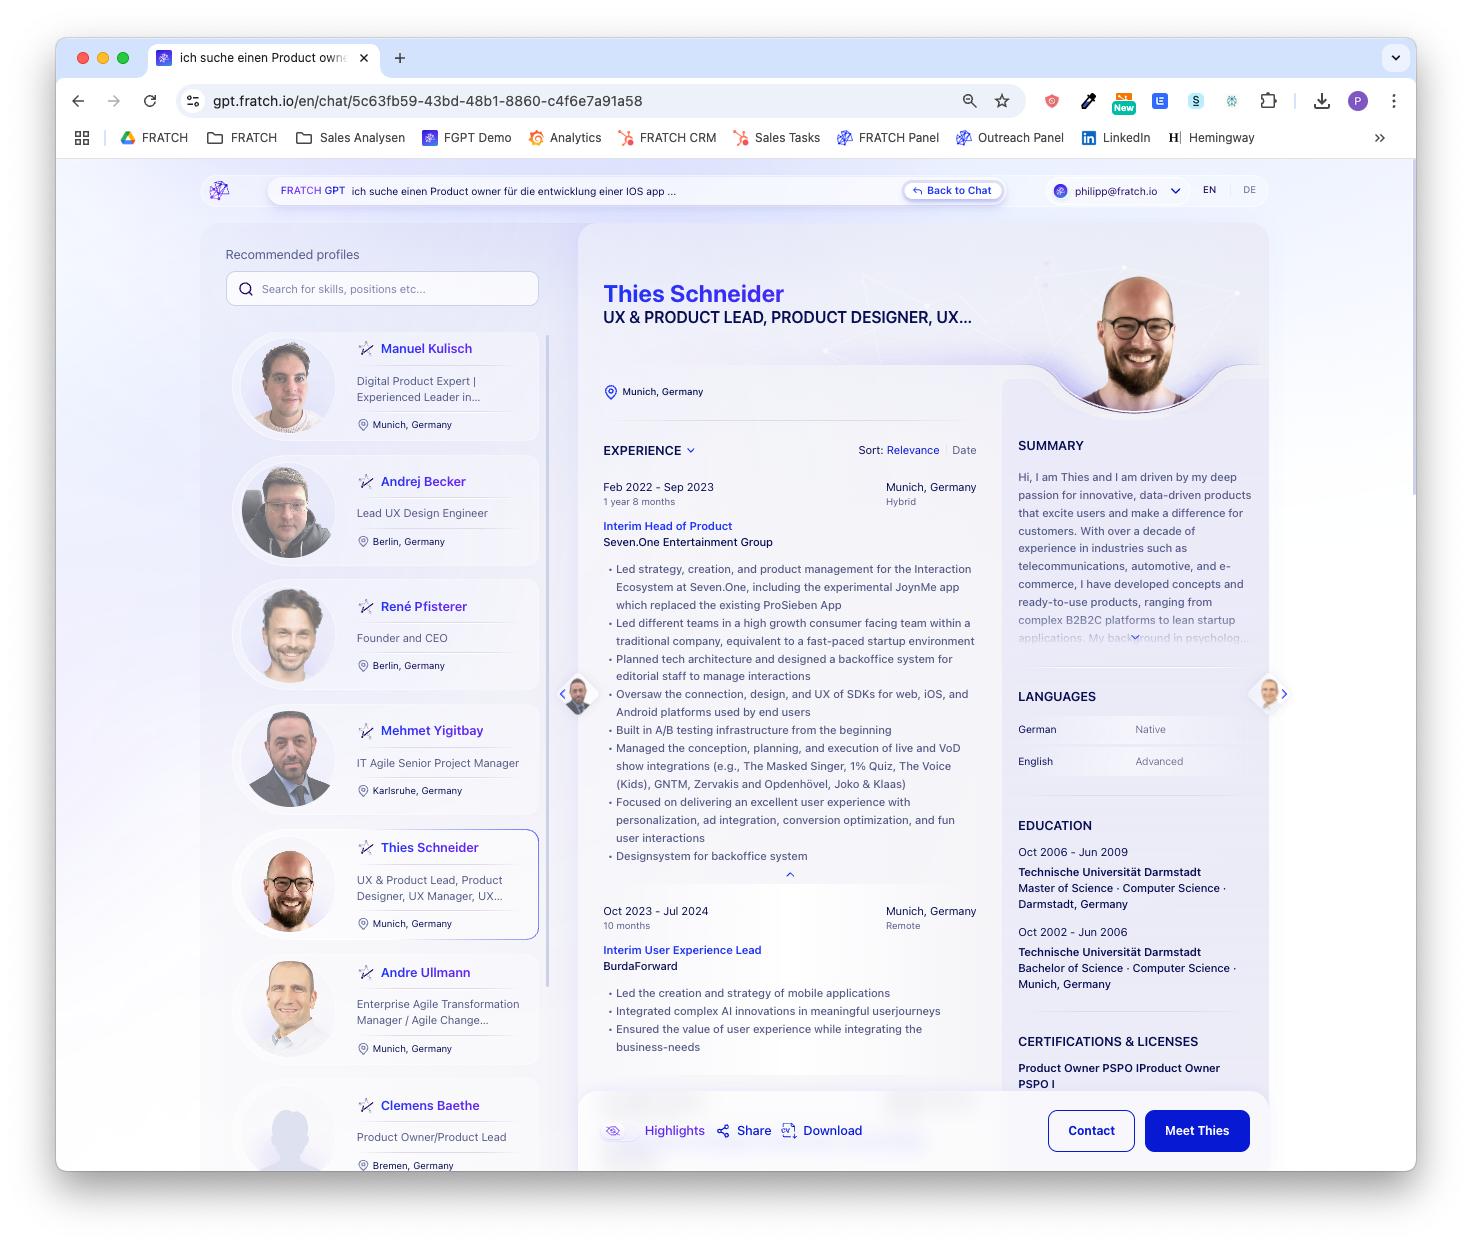Open the Sales Analysen bookmark folder

tap(351, 138)
